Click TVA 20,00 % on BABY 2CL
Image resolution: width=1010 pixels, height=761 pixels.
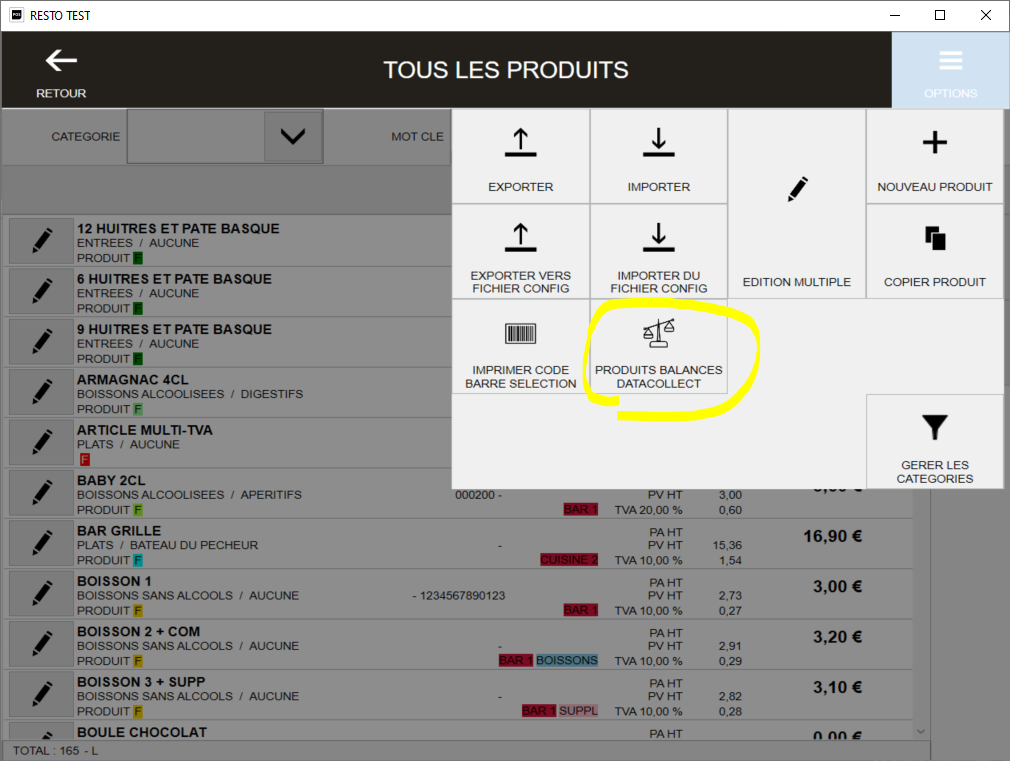point(648,510)
